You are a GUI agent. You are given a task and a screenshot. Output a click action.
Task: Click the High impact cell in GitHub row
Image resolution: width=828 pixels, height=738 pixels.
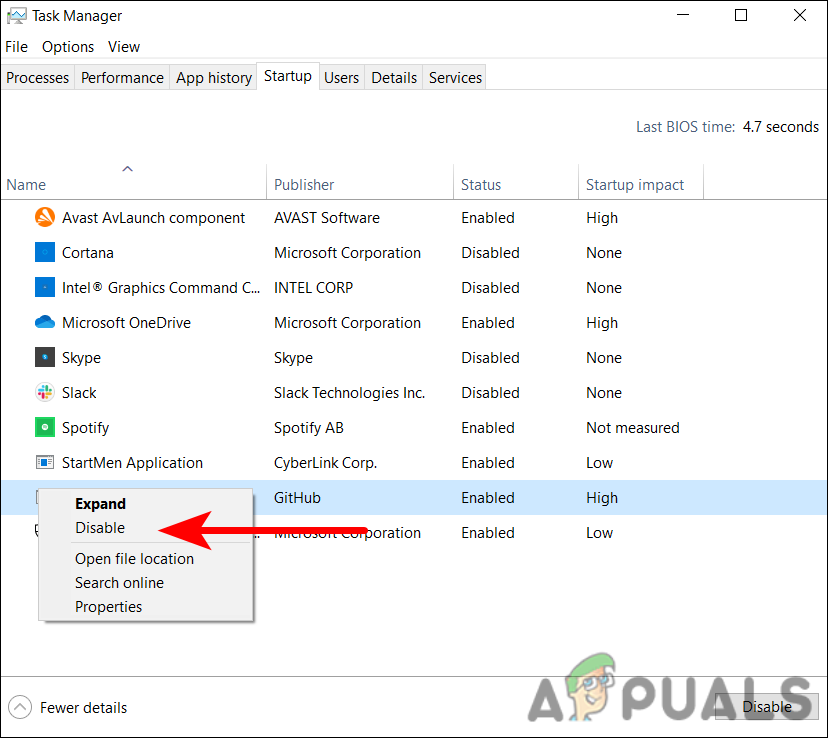(x=602, y=498)
